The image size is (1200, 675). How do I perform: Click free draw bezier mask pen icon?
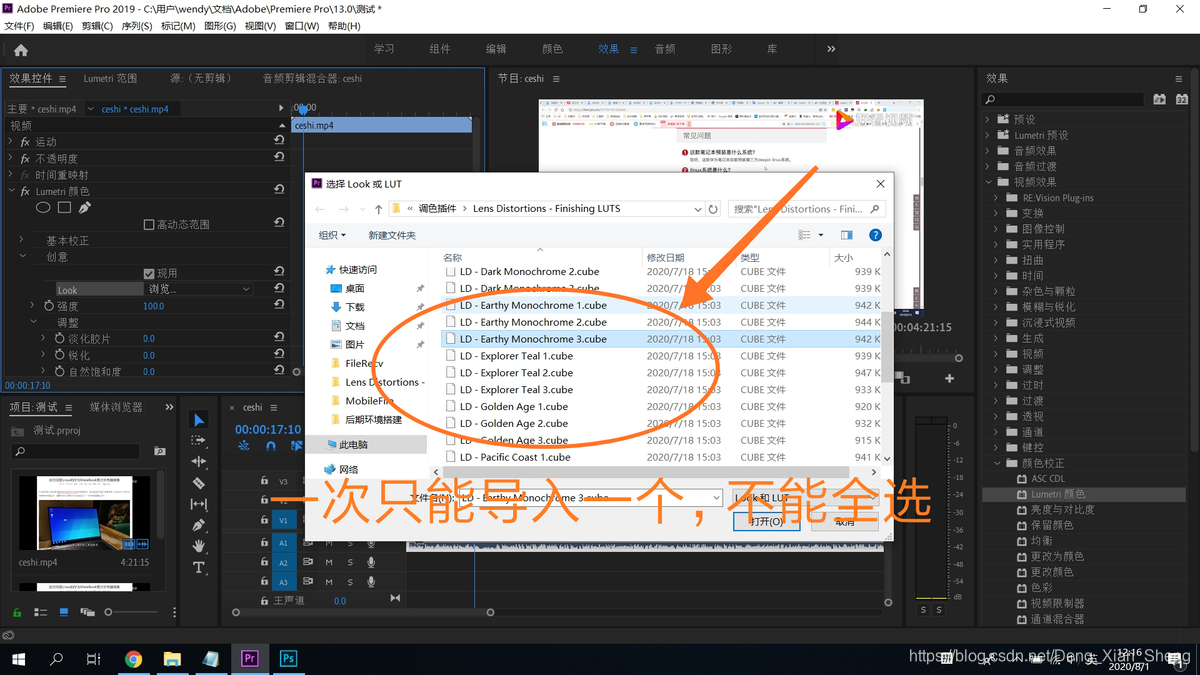coord(85,208)
